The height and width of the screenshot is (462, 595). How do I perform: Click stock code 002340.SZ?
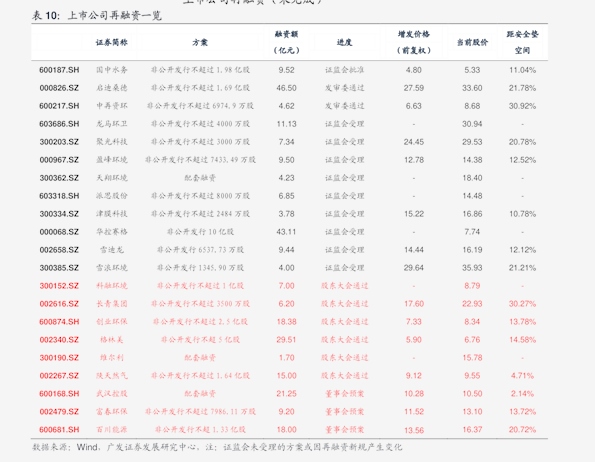(59, 339)
